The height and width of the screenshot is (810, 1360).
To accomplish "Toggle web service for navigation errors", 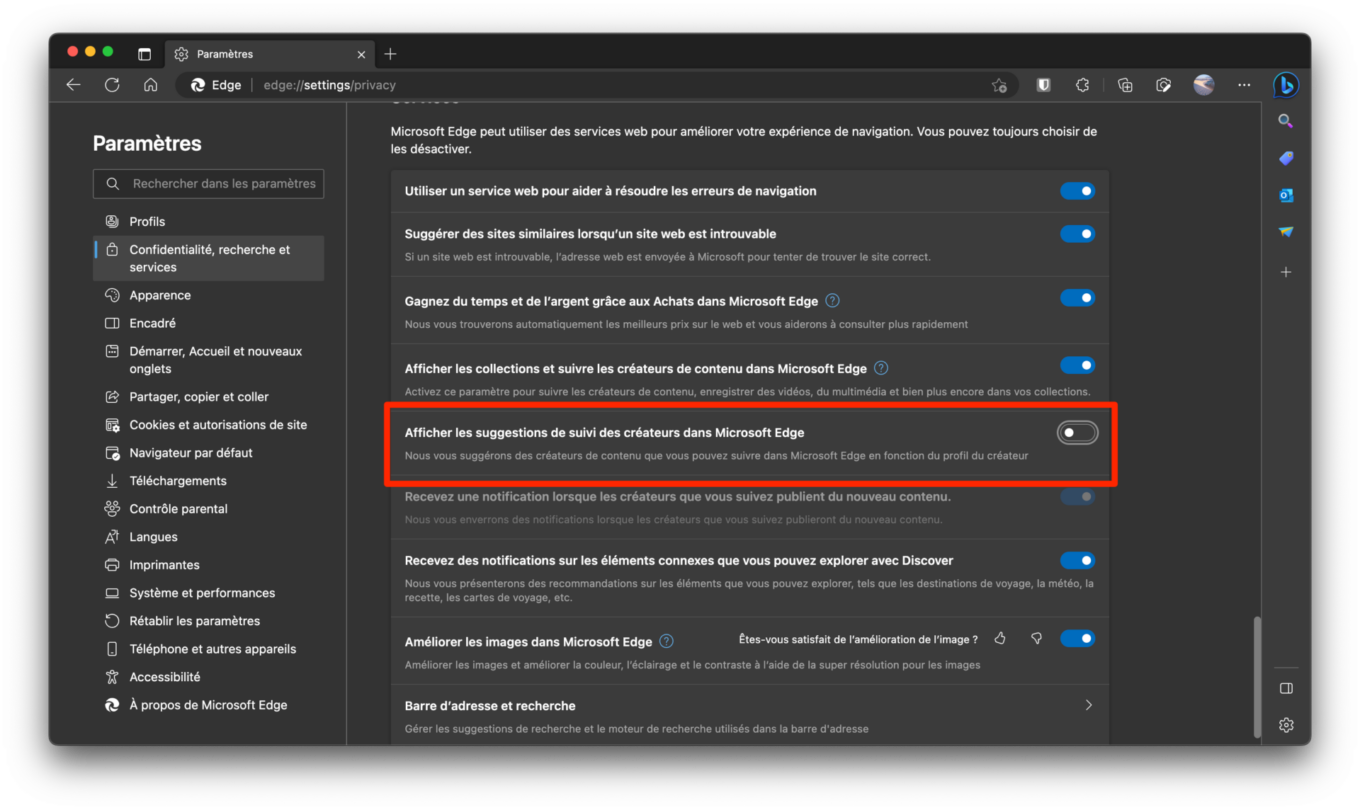I will (1077, 191).
